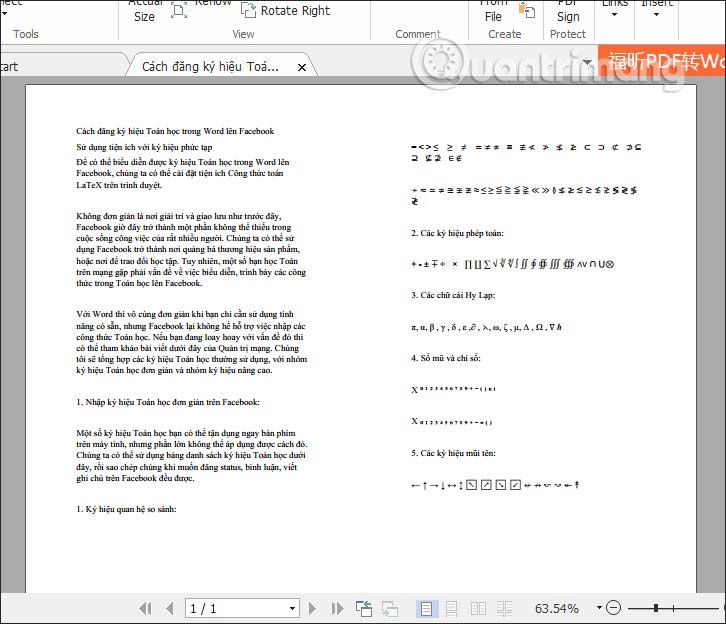Go to the previous page
Viewport: 726px width, 624px height.
168,608
